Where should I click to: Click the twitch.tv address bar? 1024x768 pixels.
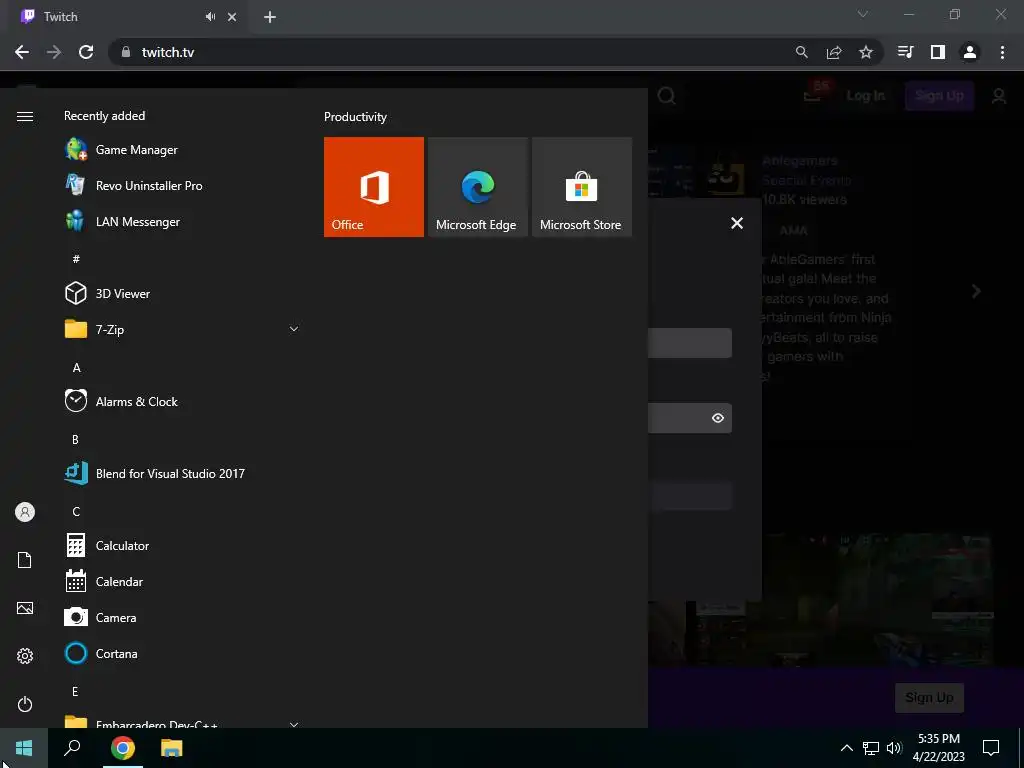point(451,52)
